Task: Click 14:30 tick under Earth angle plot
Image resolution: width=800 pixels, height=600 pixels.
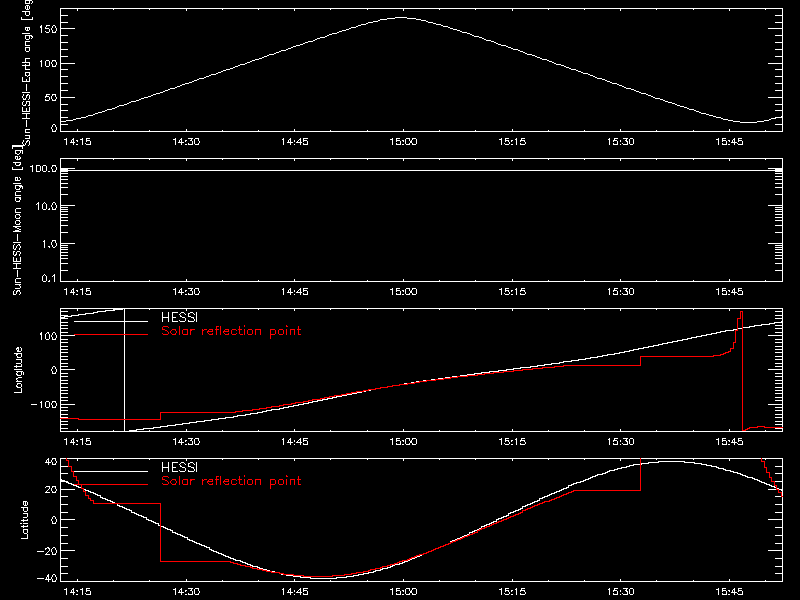Action: click(186, 142)
